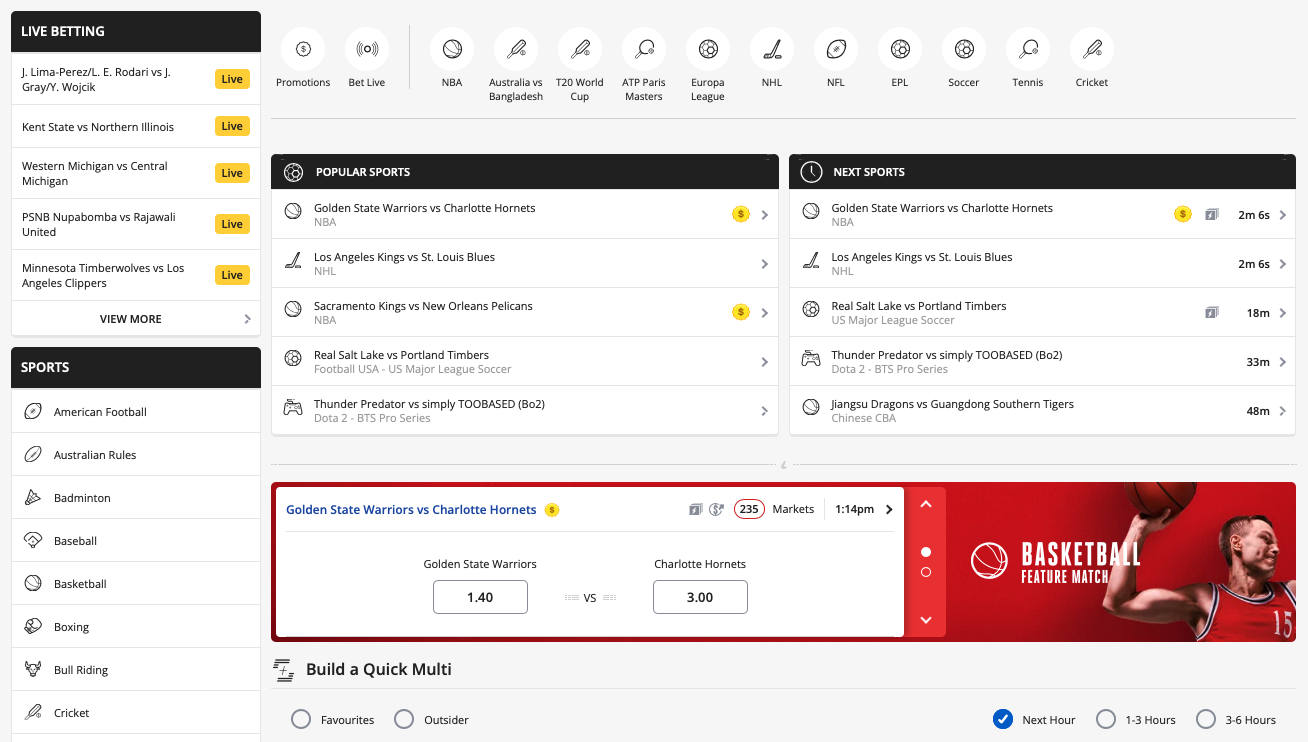Select the Favourites radio button
Viewport: 1308px width, 742px height.
click(x=301, y=719)
